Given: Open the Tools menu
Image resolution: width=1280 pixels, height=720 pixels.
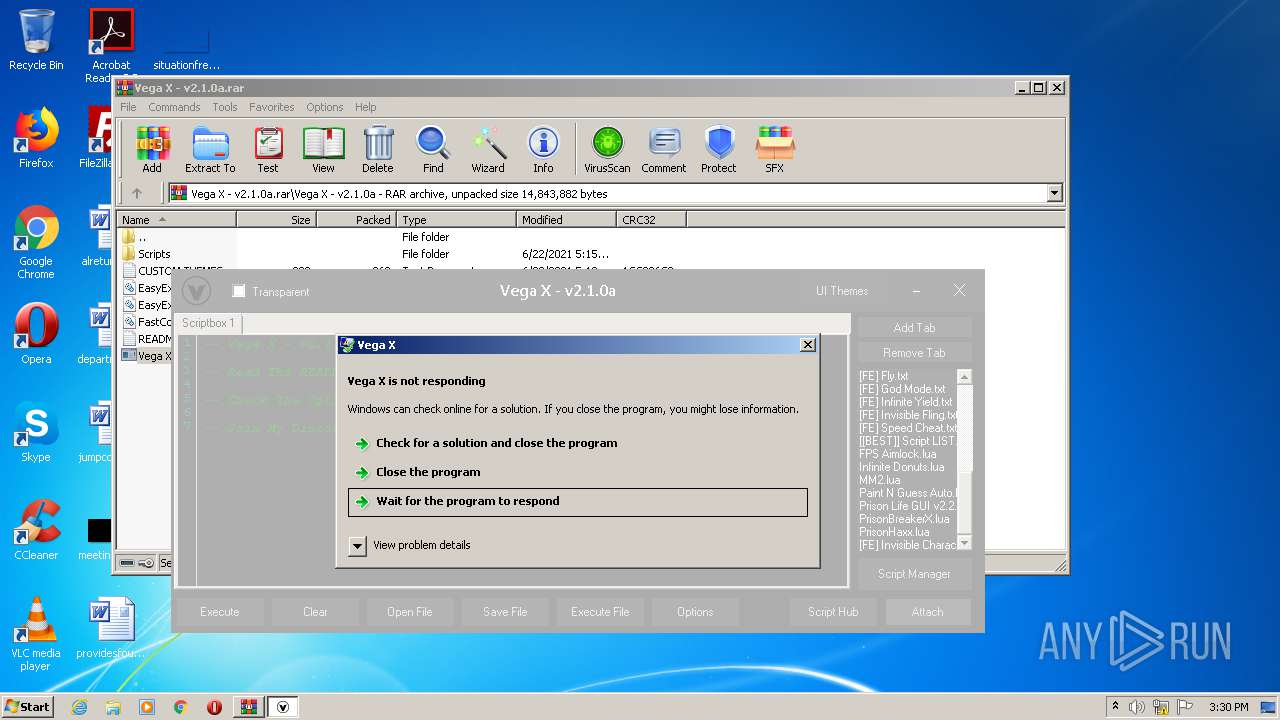Looking at the screenshot, I should [225, 107].
